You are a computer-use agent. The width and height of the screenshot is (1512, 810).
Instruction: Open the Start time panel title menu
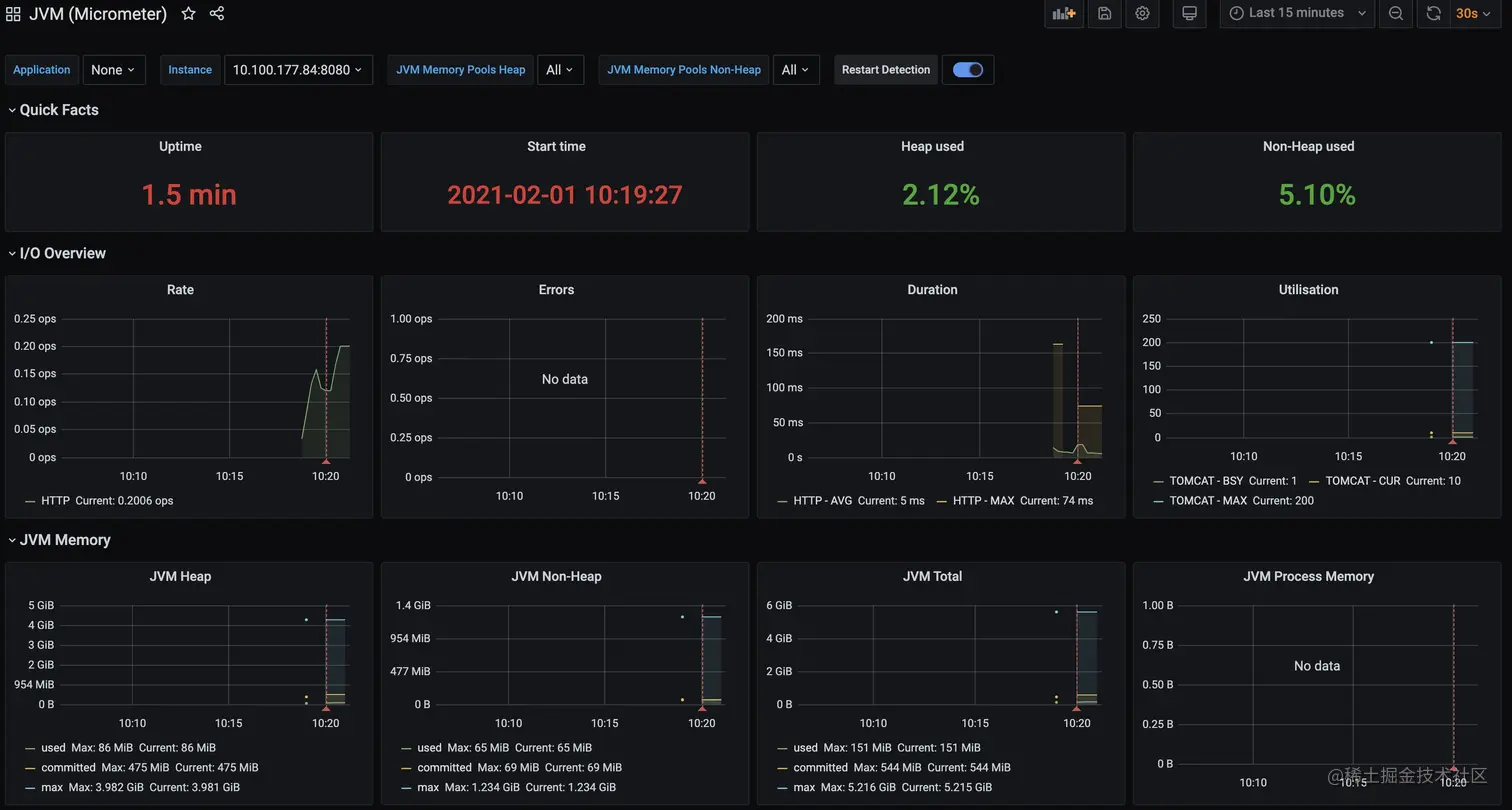[x=556, y=146]
